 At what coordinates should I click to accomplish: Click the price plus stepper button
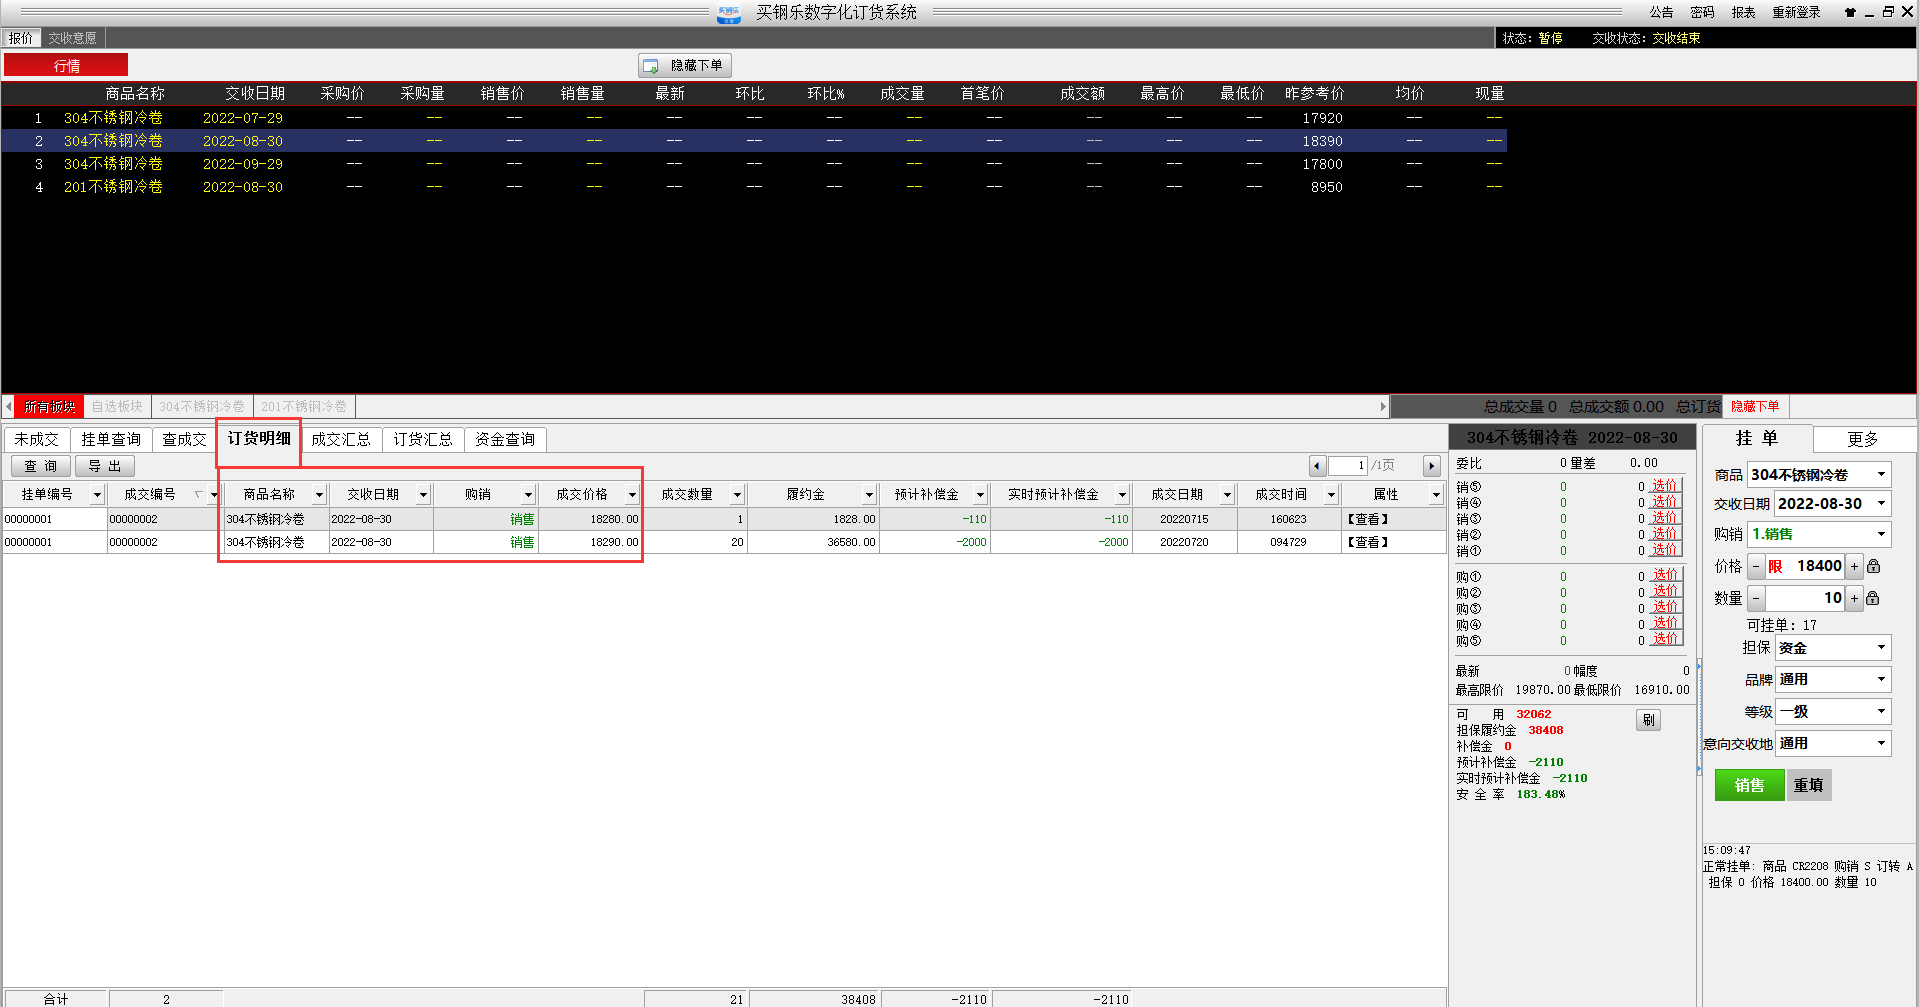pos(1854,567)
